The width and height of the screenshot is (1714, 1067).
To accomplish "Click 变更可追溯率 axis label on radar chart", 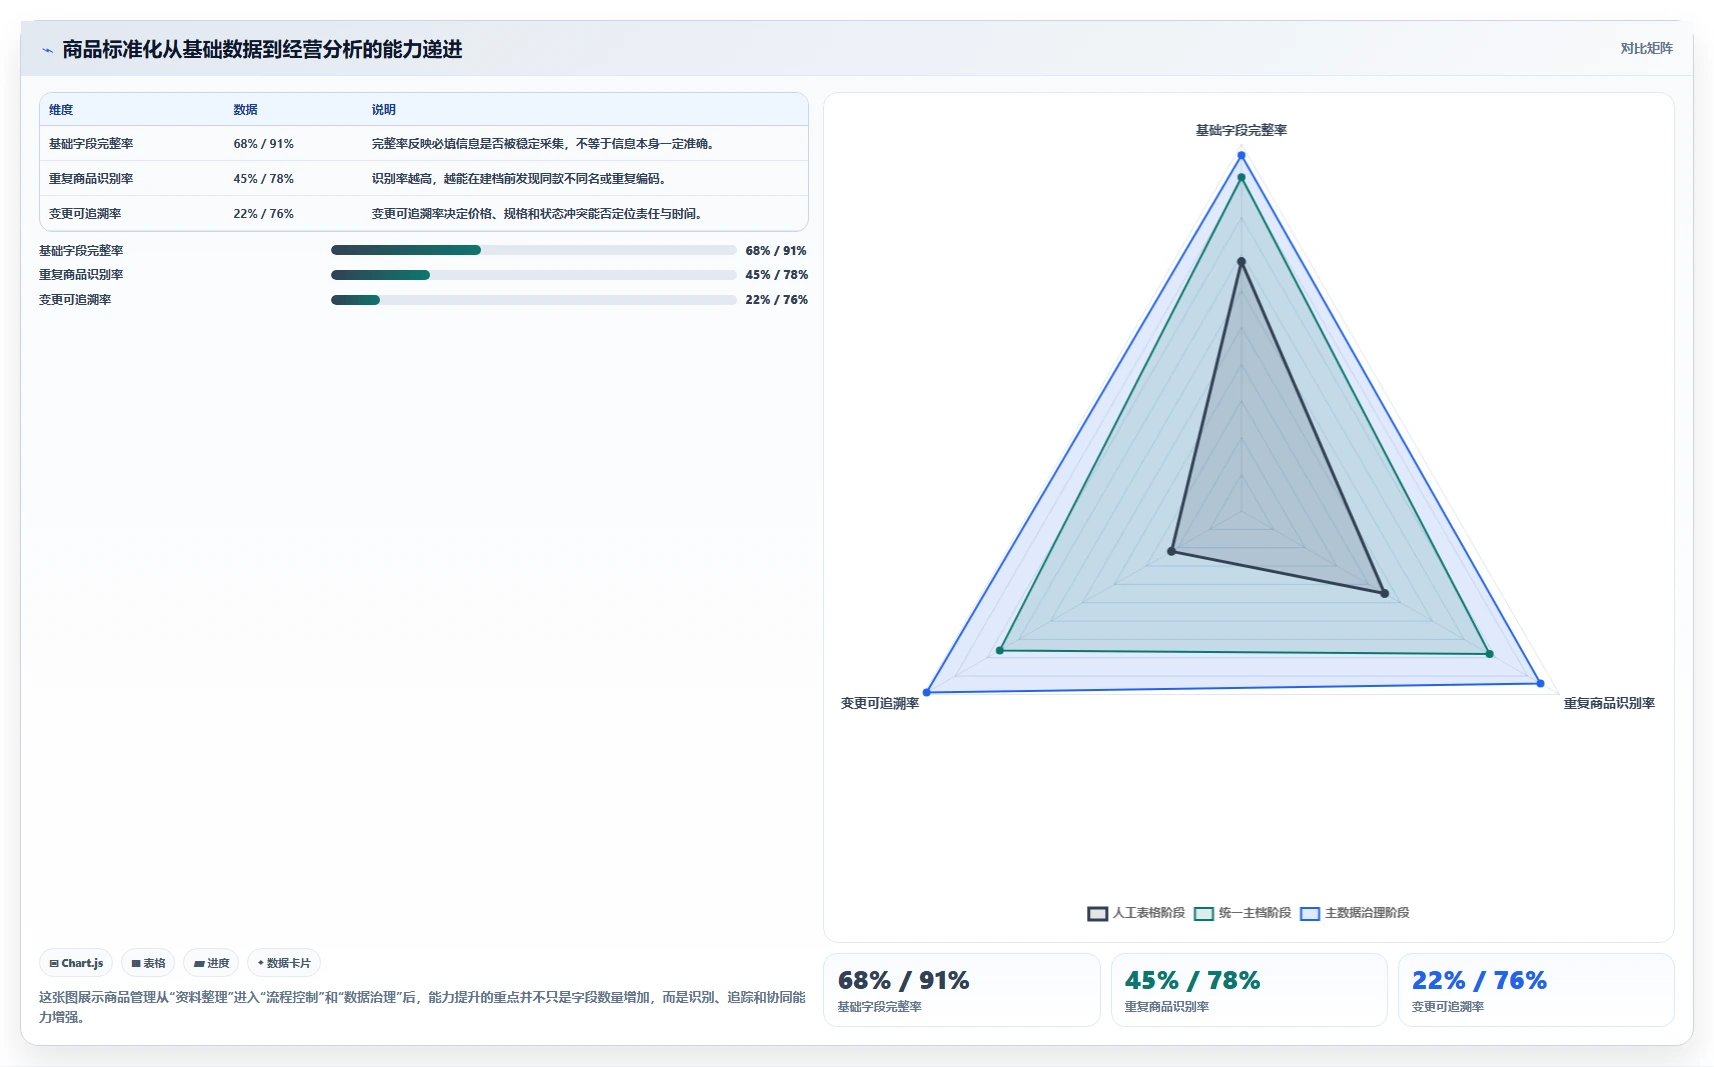I will click(x=879, y=704).
